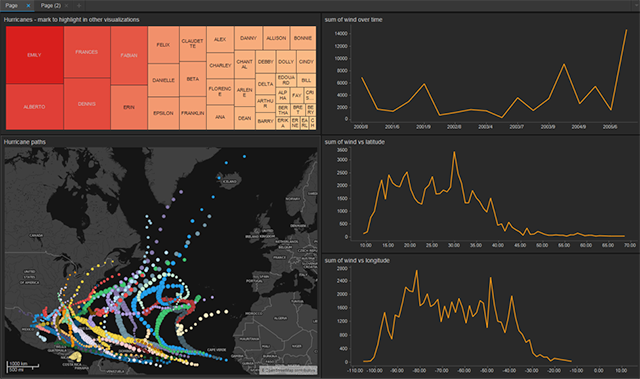This screenshot has height=379, width=640.
Task: Click the 0.00 label on longitude axis
Action: 599,370
